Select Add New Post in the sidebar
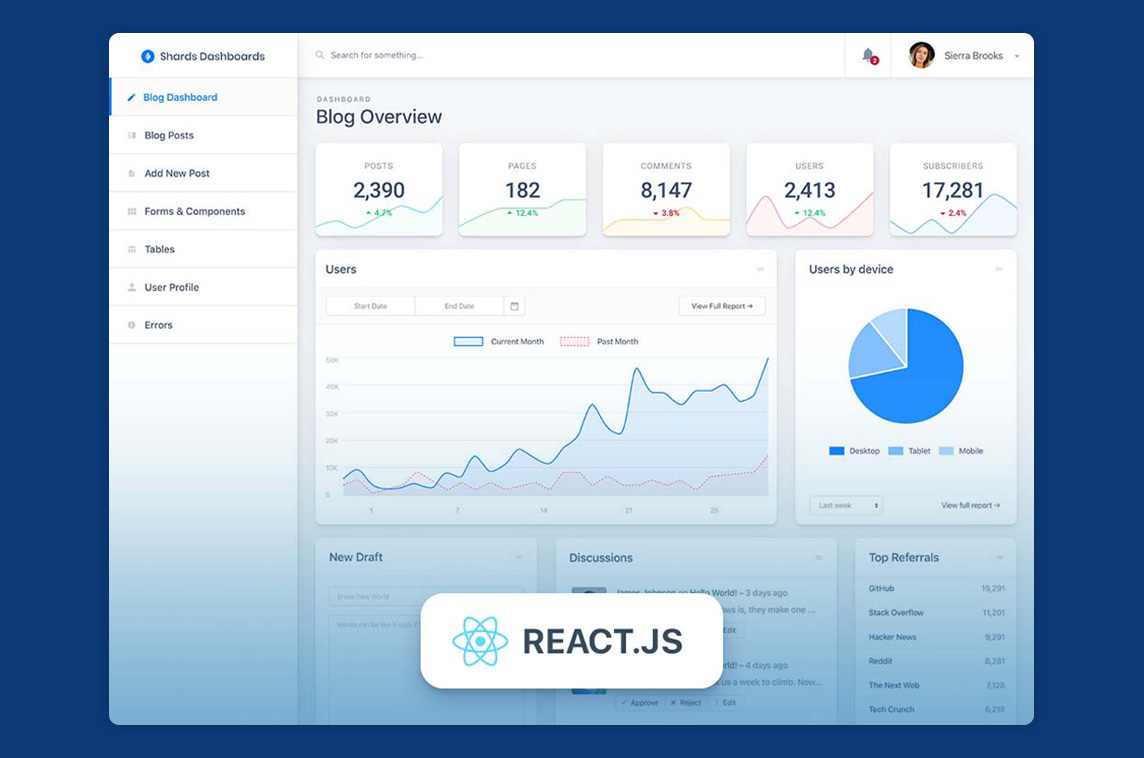The height and width of the screenshot is (758, 1144). pyautogui.click(x=204, y=173)
